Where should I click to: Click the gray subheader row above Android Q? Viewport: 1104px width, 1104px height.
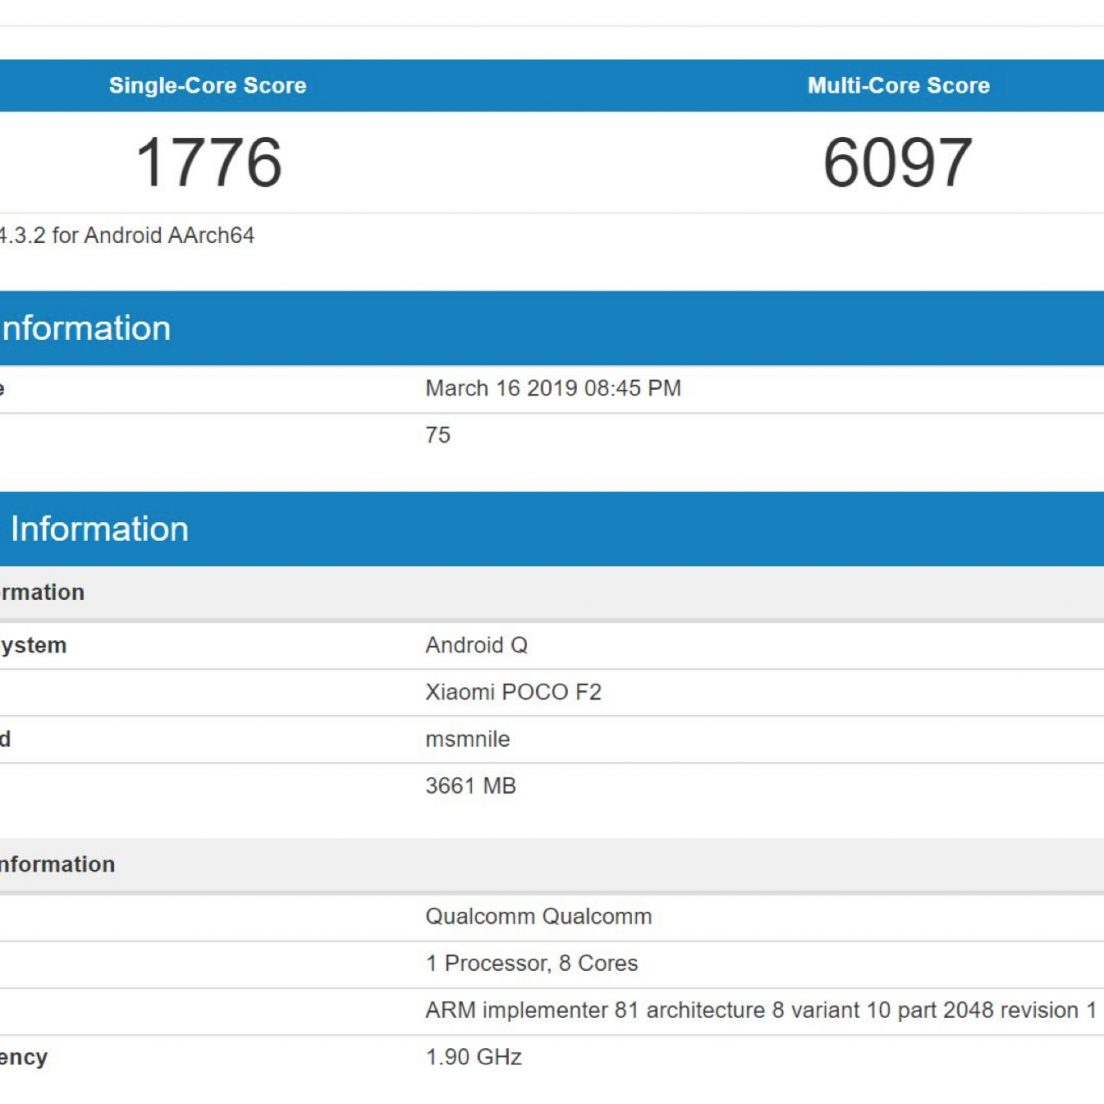coord(552,593)
